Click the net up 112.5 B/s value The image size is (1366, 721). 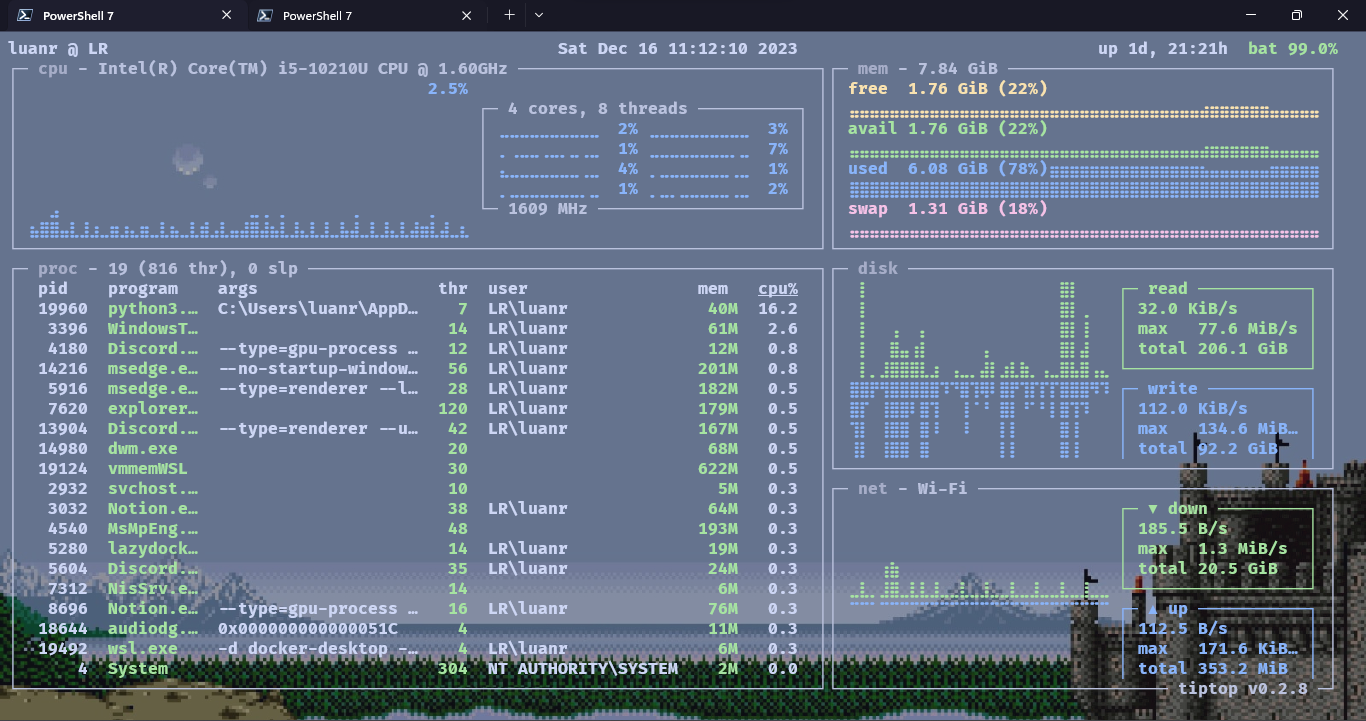click(1183, 629)
